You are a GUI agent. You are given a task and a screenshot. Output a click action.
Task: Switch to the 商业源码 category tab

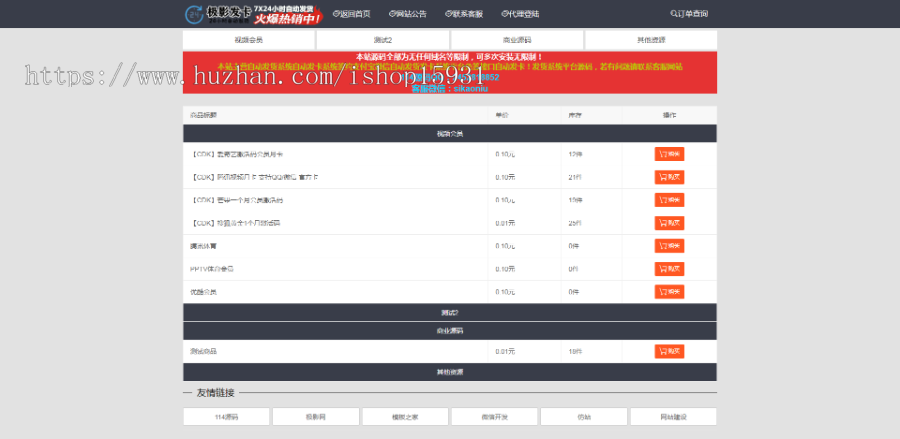517,40
